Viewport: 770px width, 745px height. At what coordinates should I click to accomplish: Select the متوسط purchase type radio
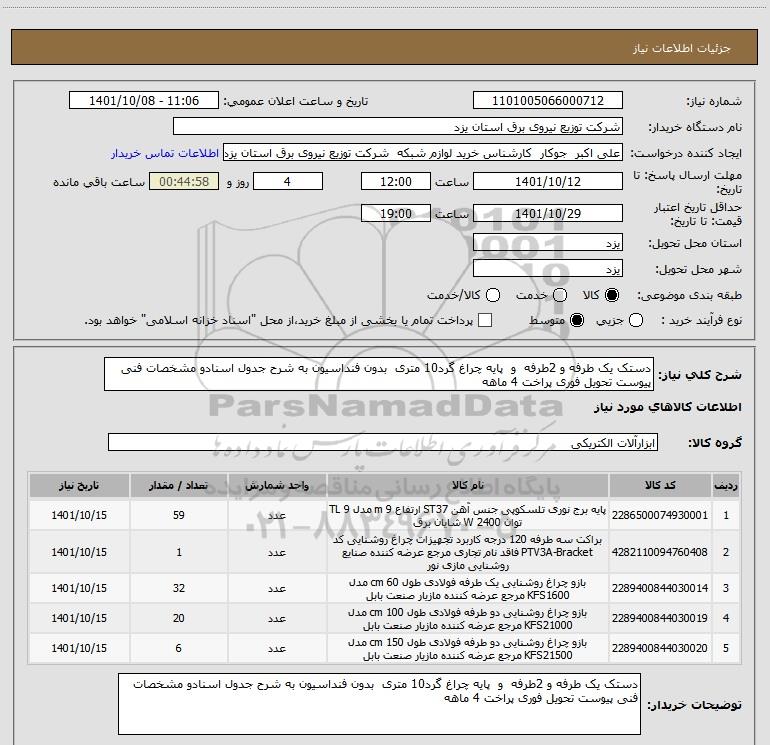[x=577, y=320]
